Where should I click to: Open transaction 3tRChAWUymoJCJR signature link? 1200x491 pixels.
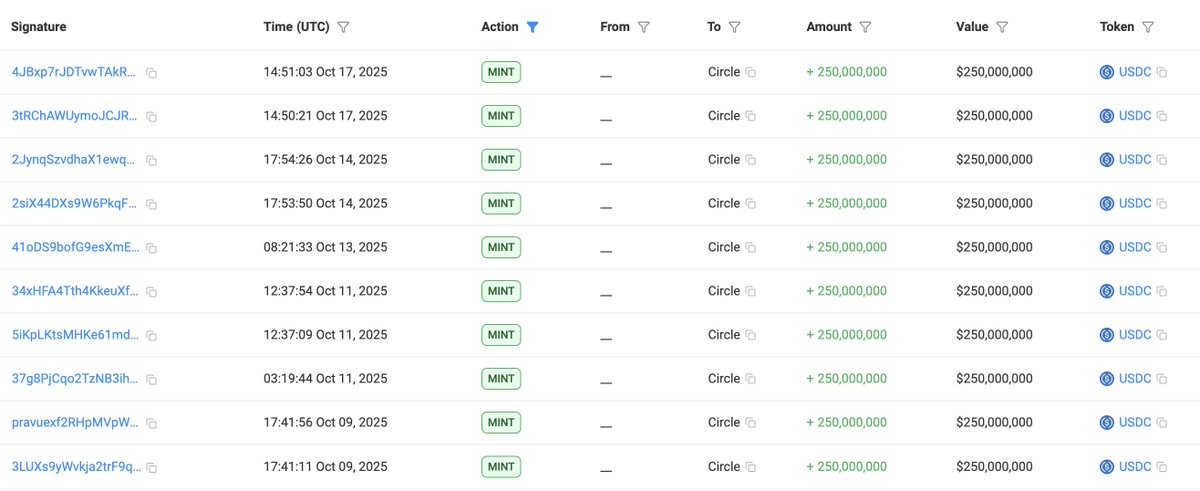[75, 116]
